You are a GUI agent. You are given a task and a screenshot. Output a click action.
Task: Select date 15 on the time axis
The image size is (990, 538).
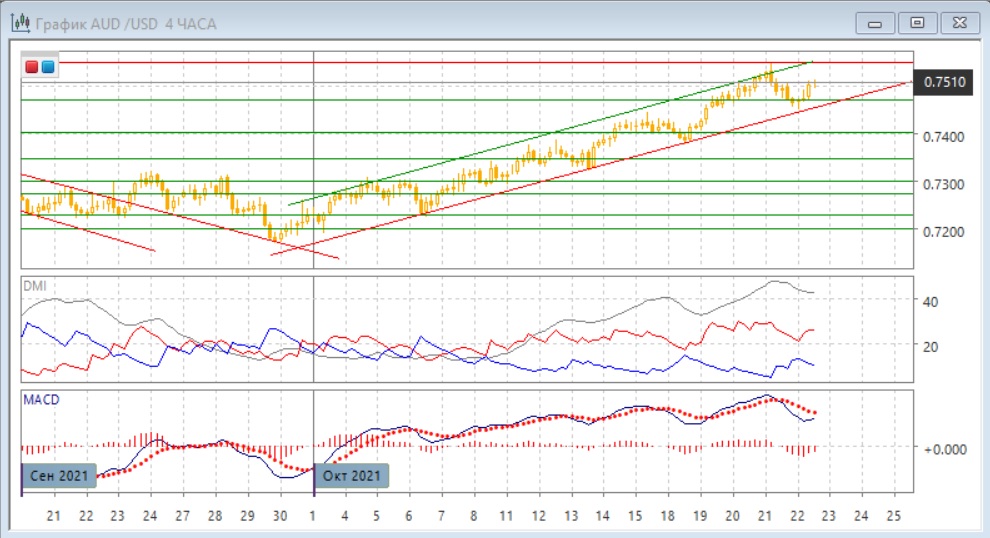[x=635, y=516]
